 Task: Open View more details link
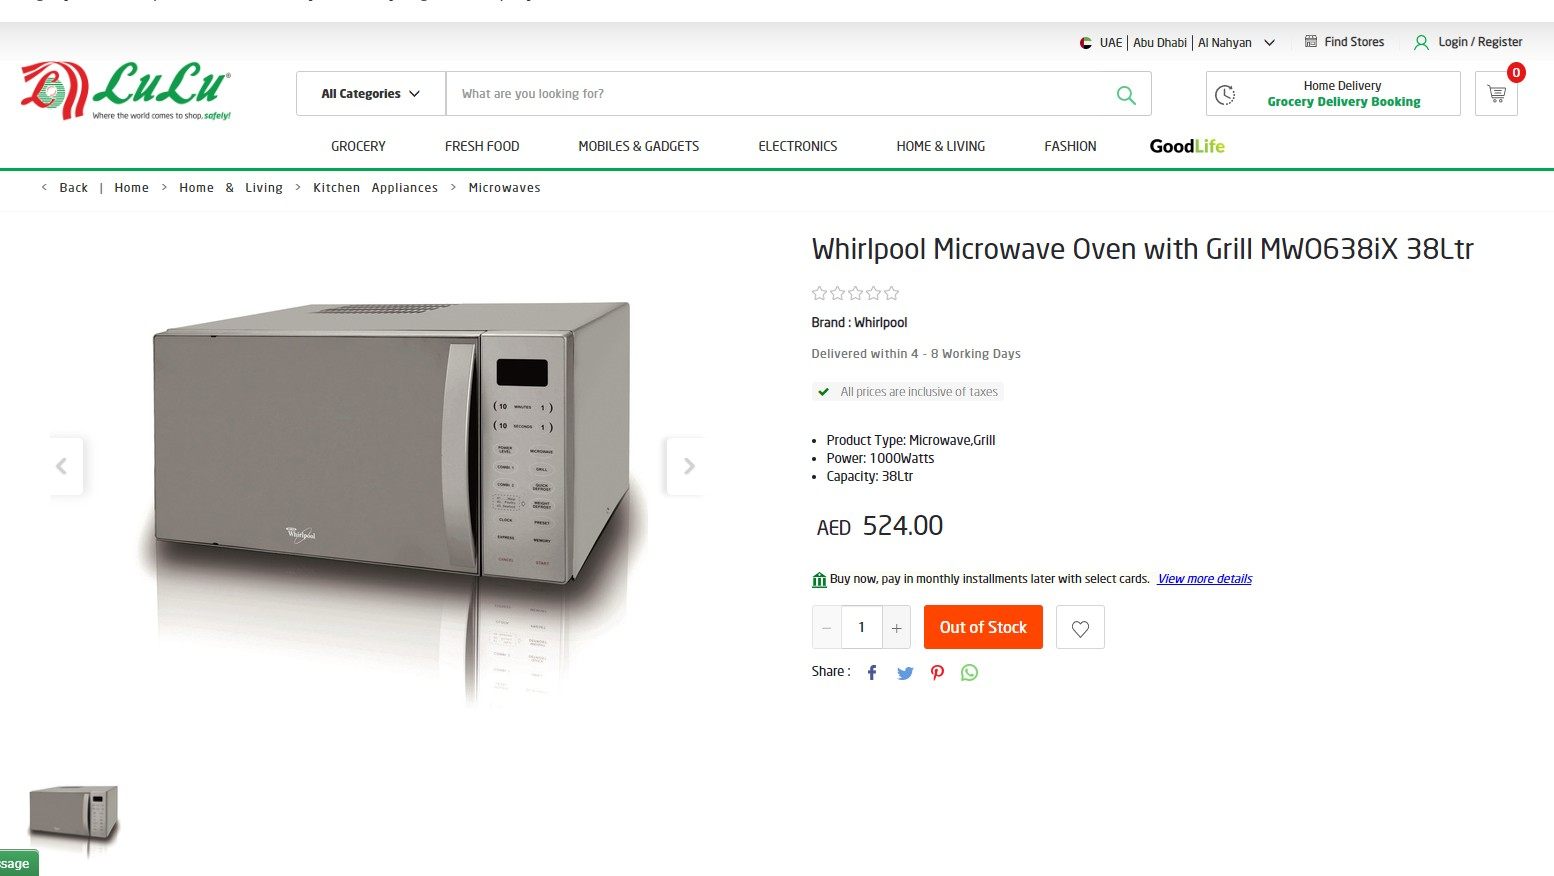(x=1204, y=579)
